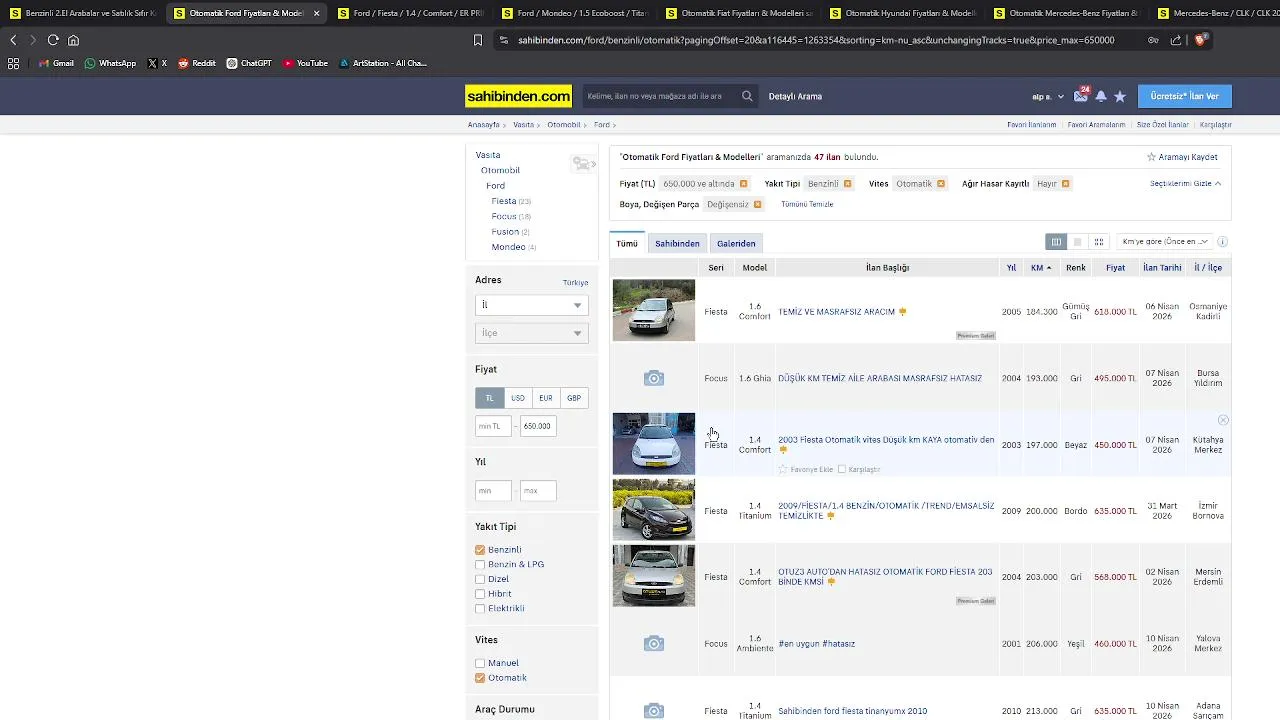Switch to classic list view icon
The width and height of the screenshot is (1280, 720).
pyautogui.click(x=1056, y=242)
